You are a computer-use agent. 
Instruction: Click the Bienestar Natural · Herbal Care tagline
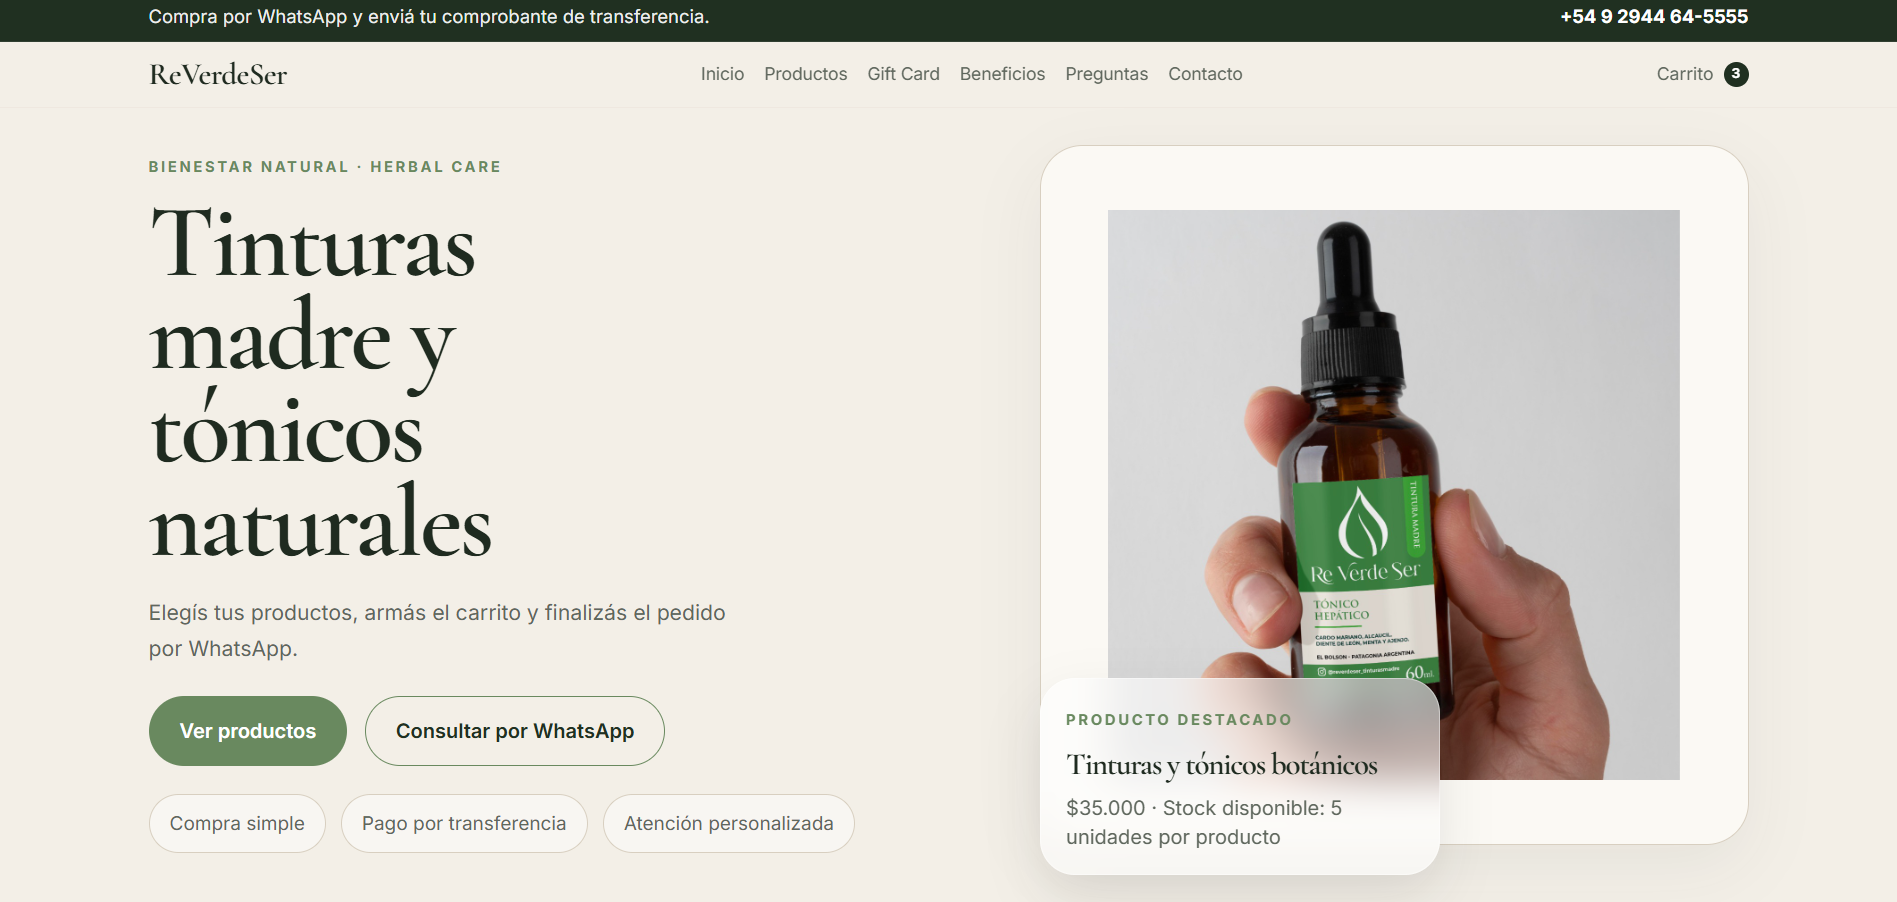[325, 167]
